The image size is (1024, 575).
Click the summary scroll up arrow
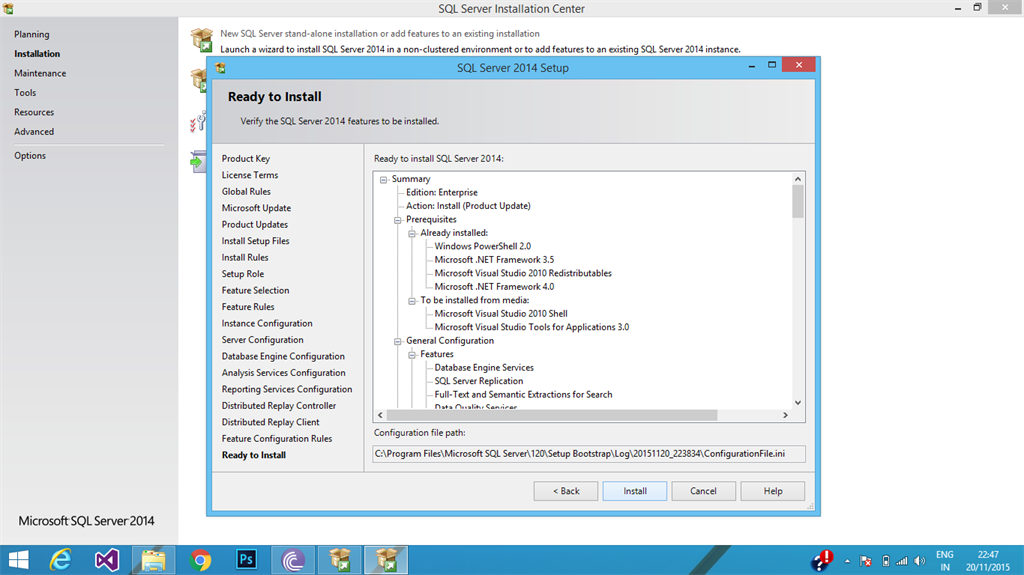[797, 178]
